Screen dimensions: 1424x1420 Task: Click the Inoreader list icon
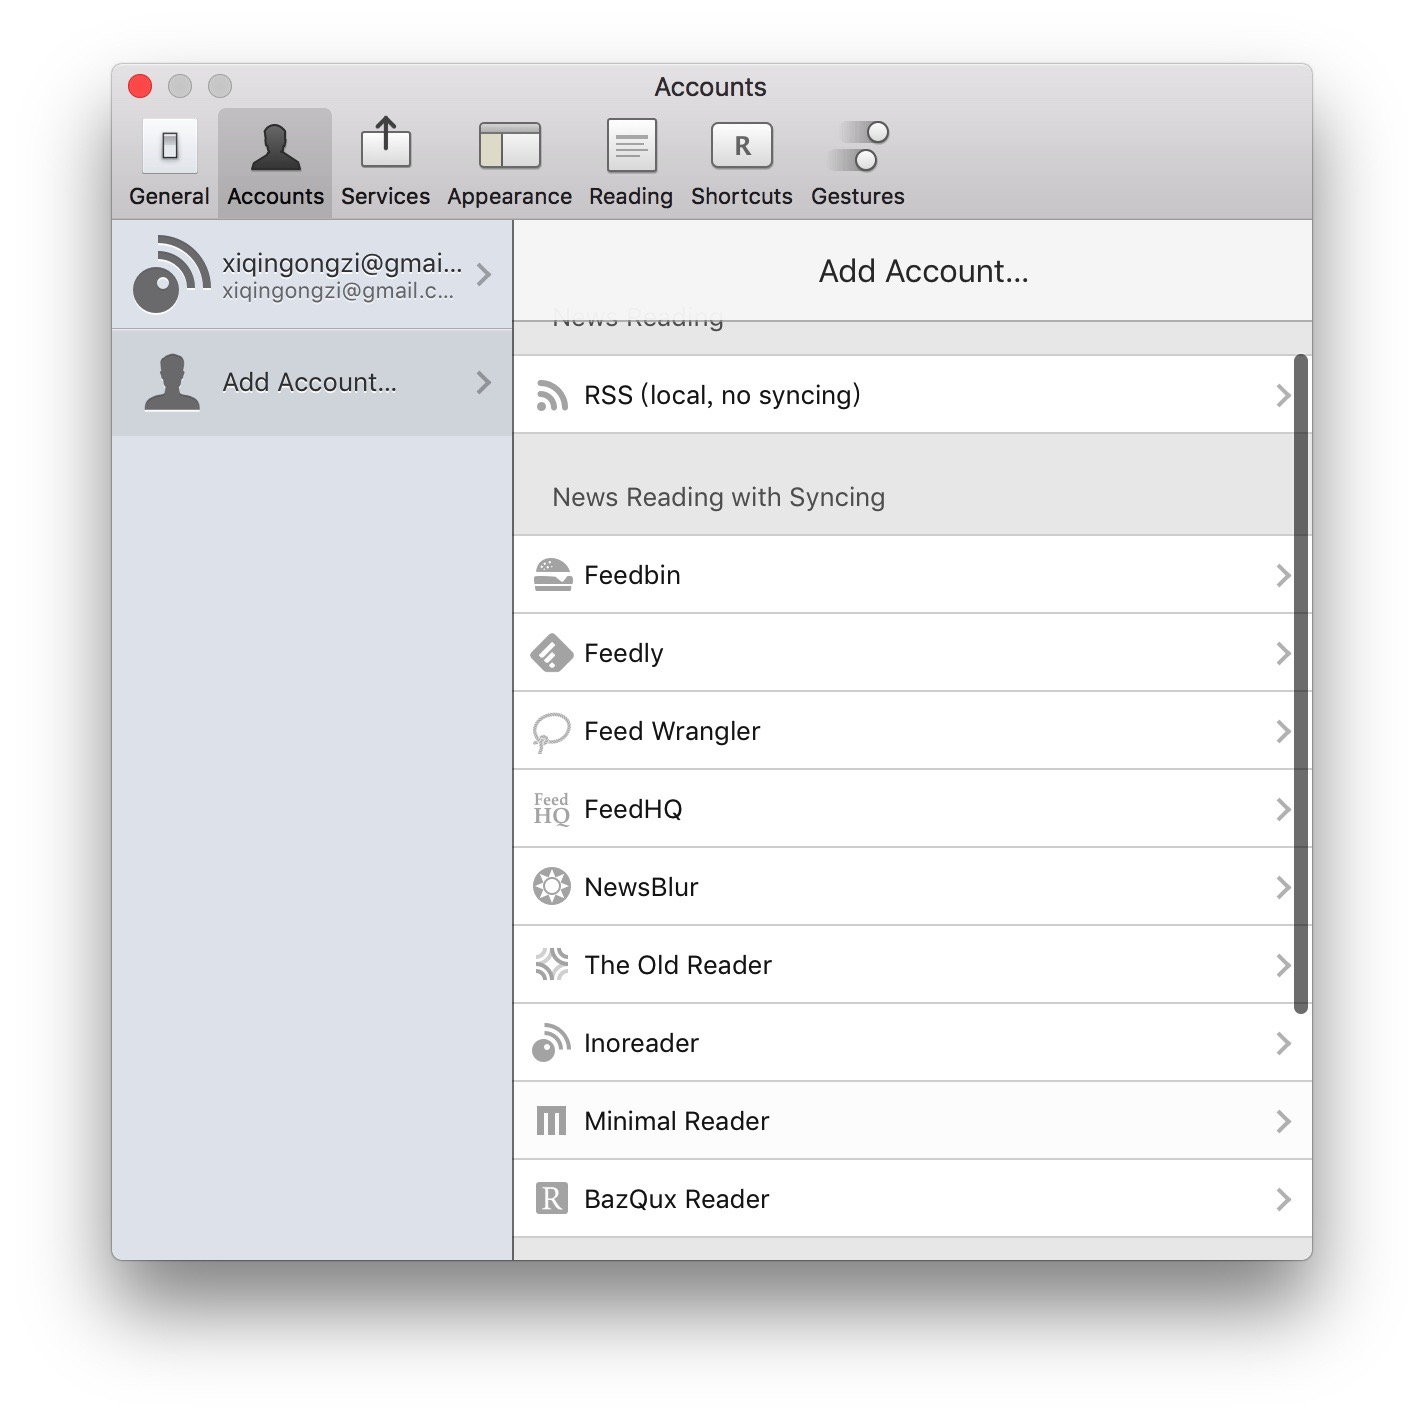tap(551, 1043)
